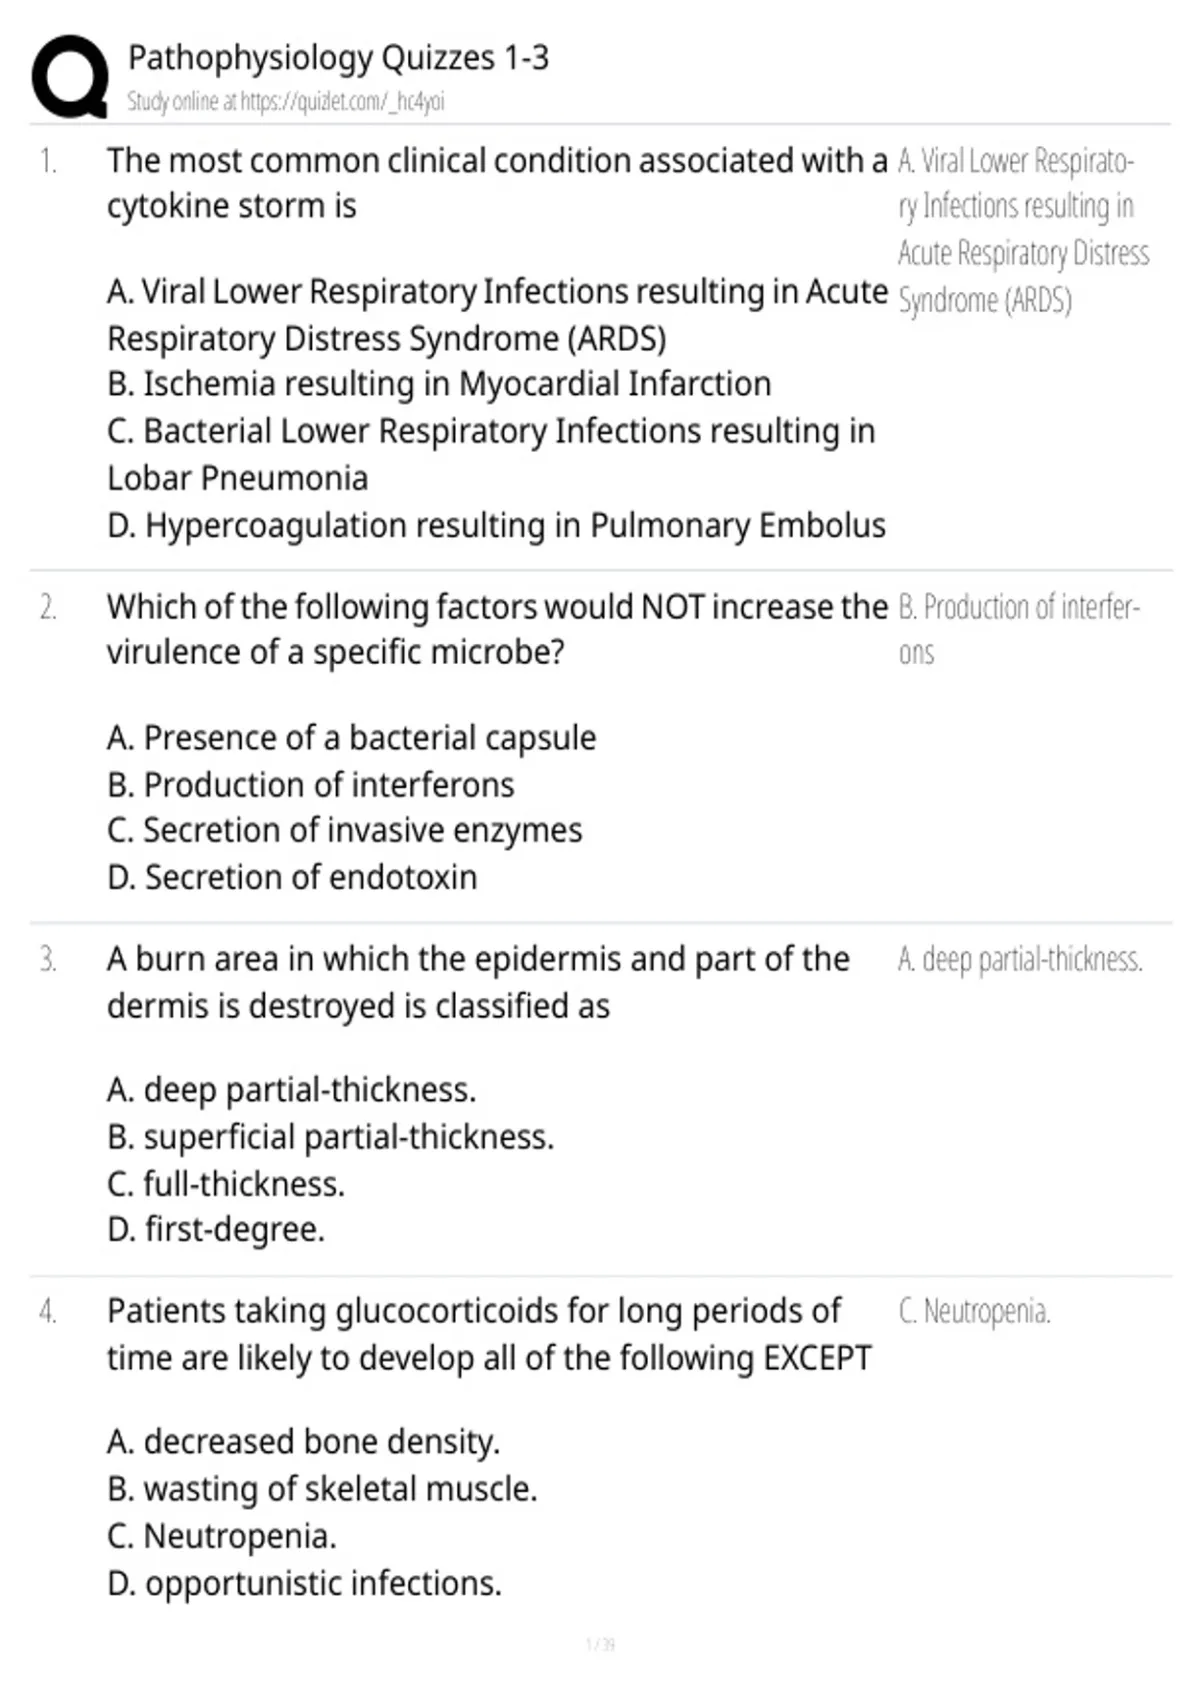1200x1700 pixels.
Task: Select option B. Production of interferons
Action: click(310, 785)
